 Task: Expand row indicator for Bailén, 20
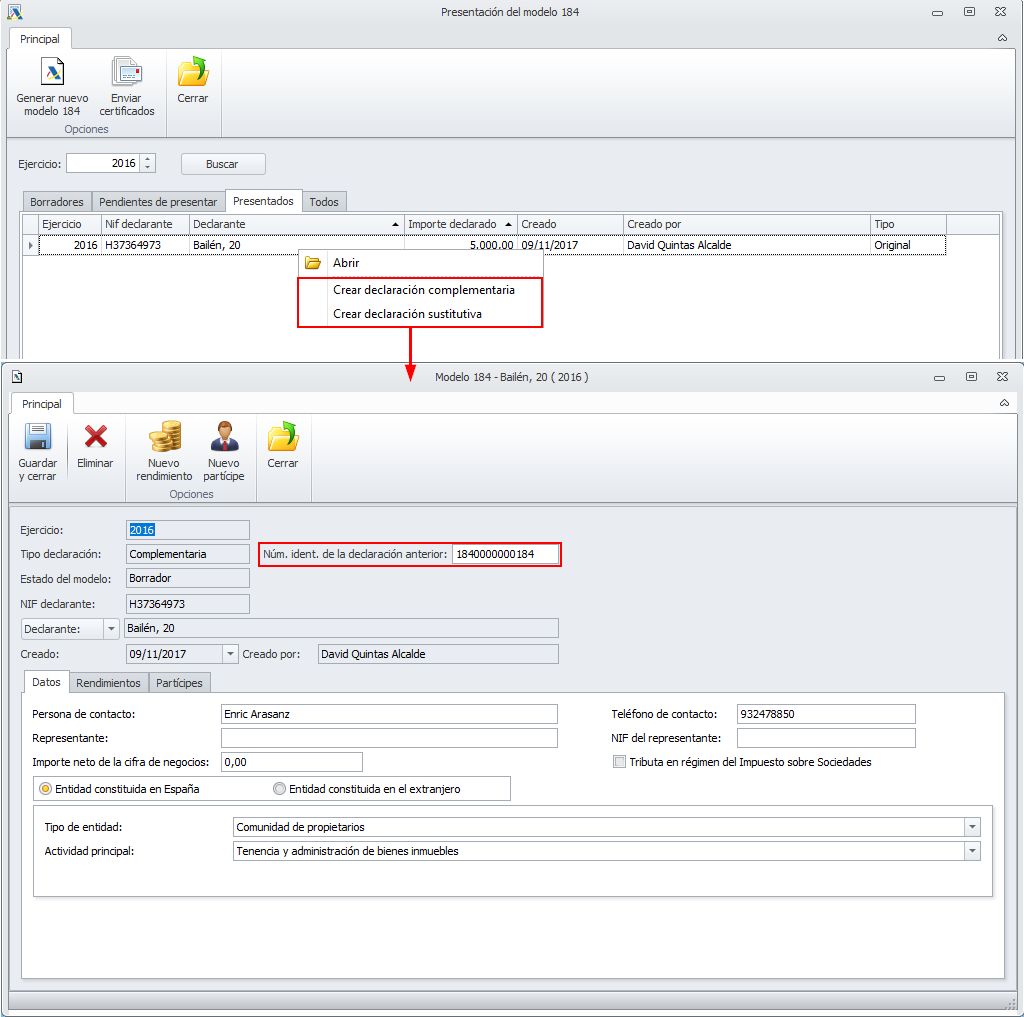(x=31, y=245)
